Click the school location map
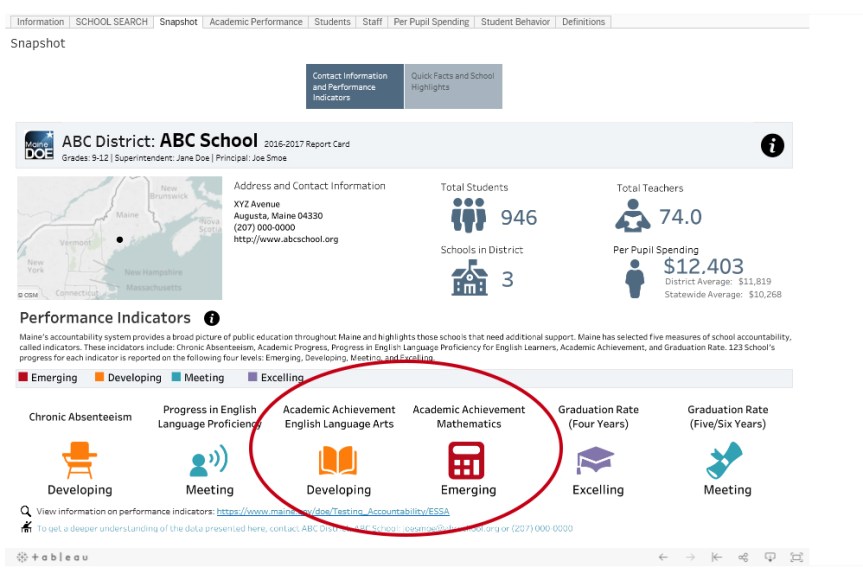 pos(120,238)
